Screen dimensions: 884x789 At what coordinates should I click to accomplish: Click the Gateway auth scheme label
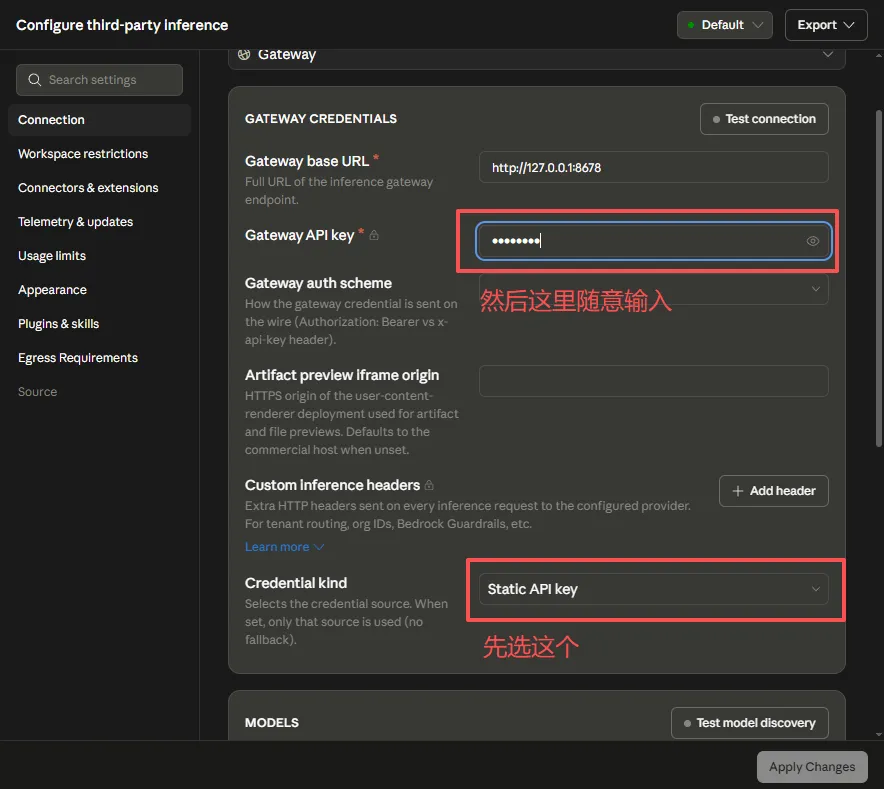(318, 283)
